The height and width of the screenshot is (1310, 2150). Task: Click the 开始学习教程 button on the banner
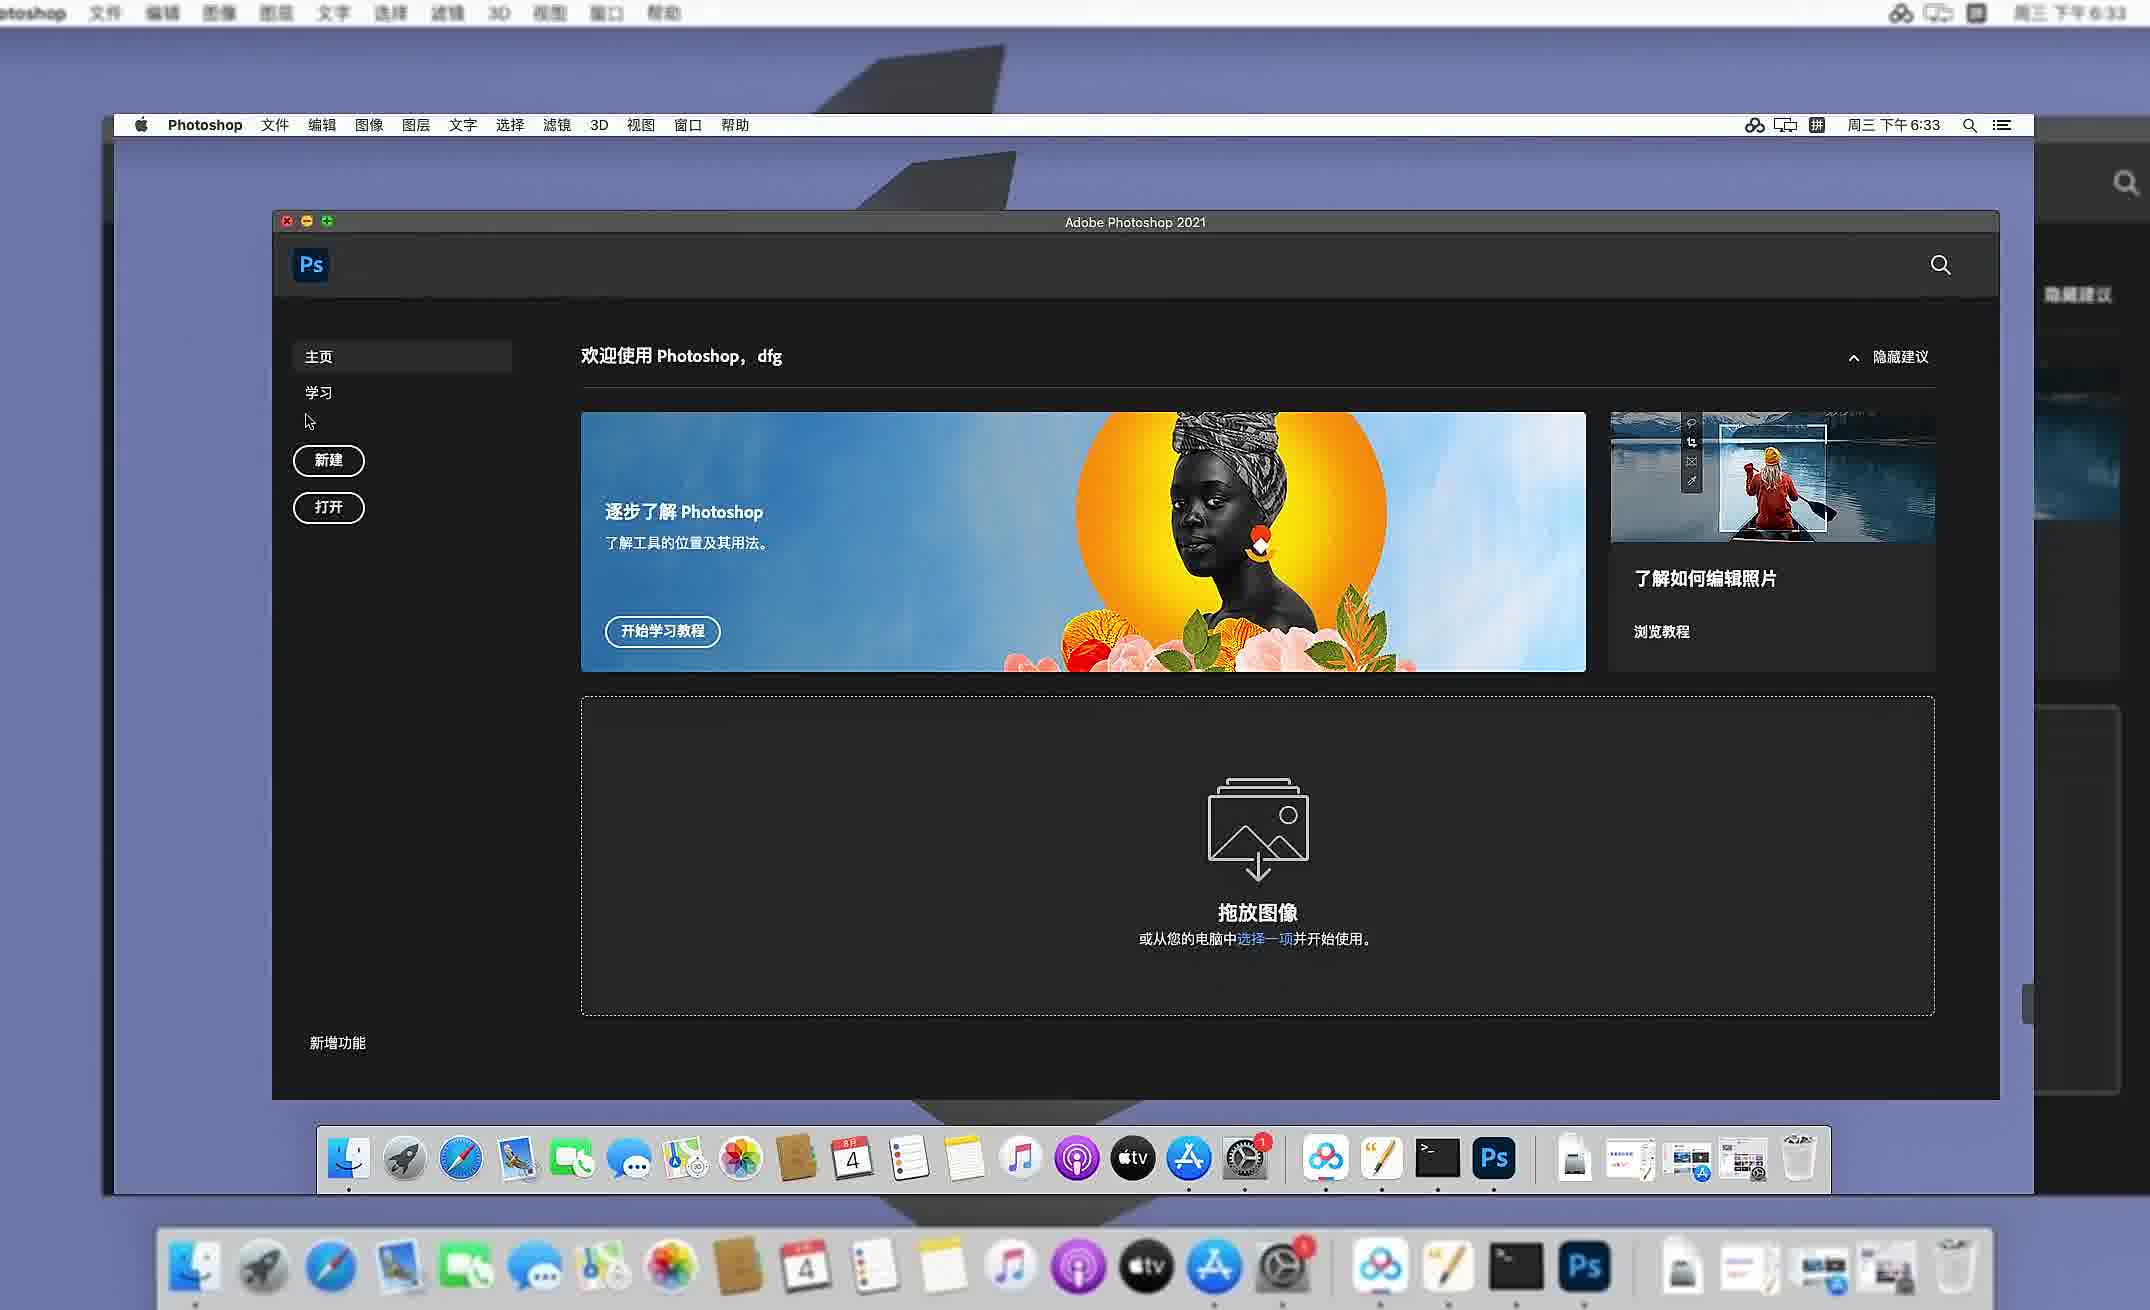pyautogui.click(x=662, y=631)
